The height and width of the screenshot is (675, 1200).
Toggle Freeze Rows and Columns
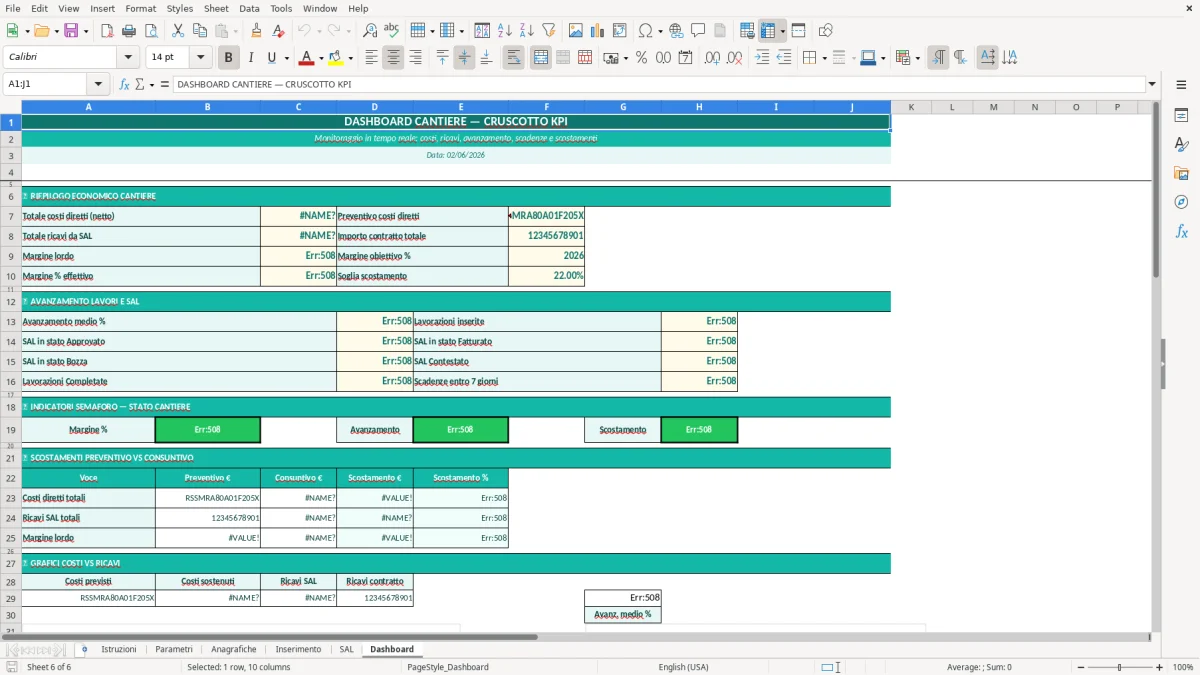pyautogui.click(x=768, y=30)
